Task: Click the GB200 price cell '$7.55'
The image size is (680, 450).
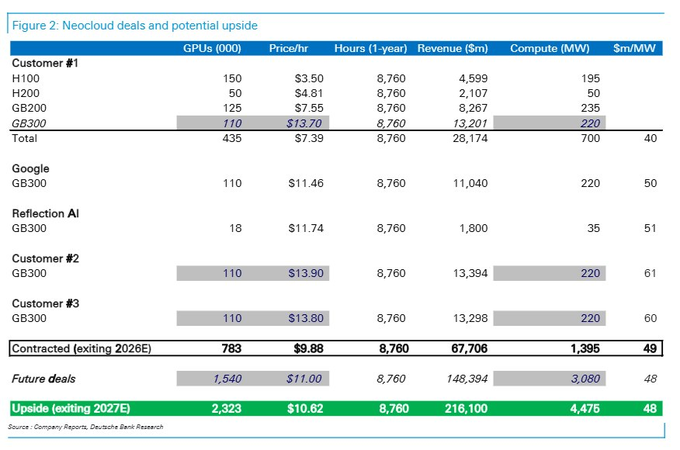Action: tap(309, 108)
